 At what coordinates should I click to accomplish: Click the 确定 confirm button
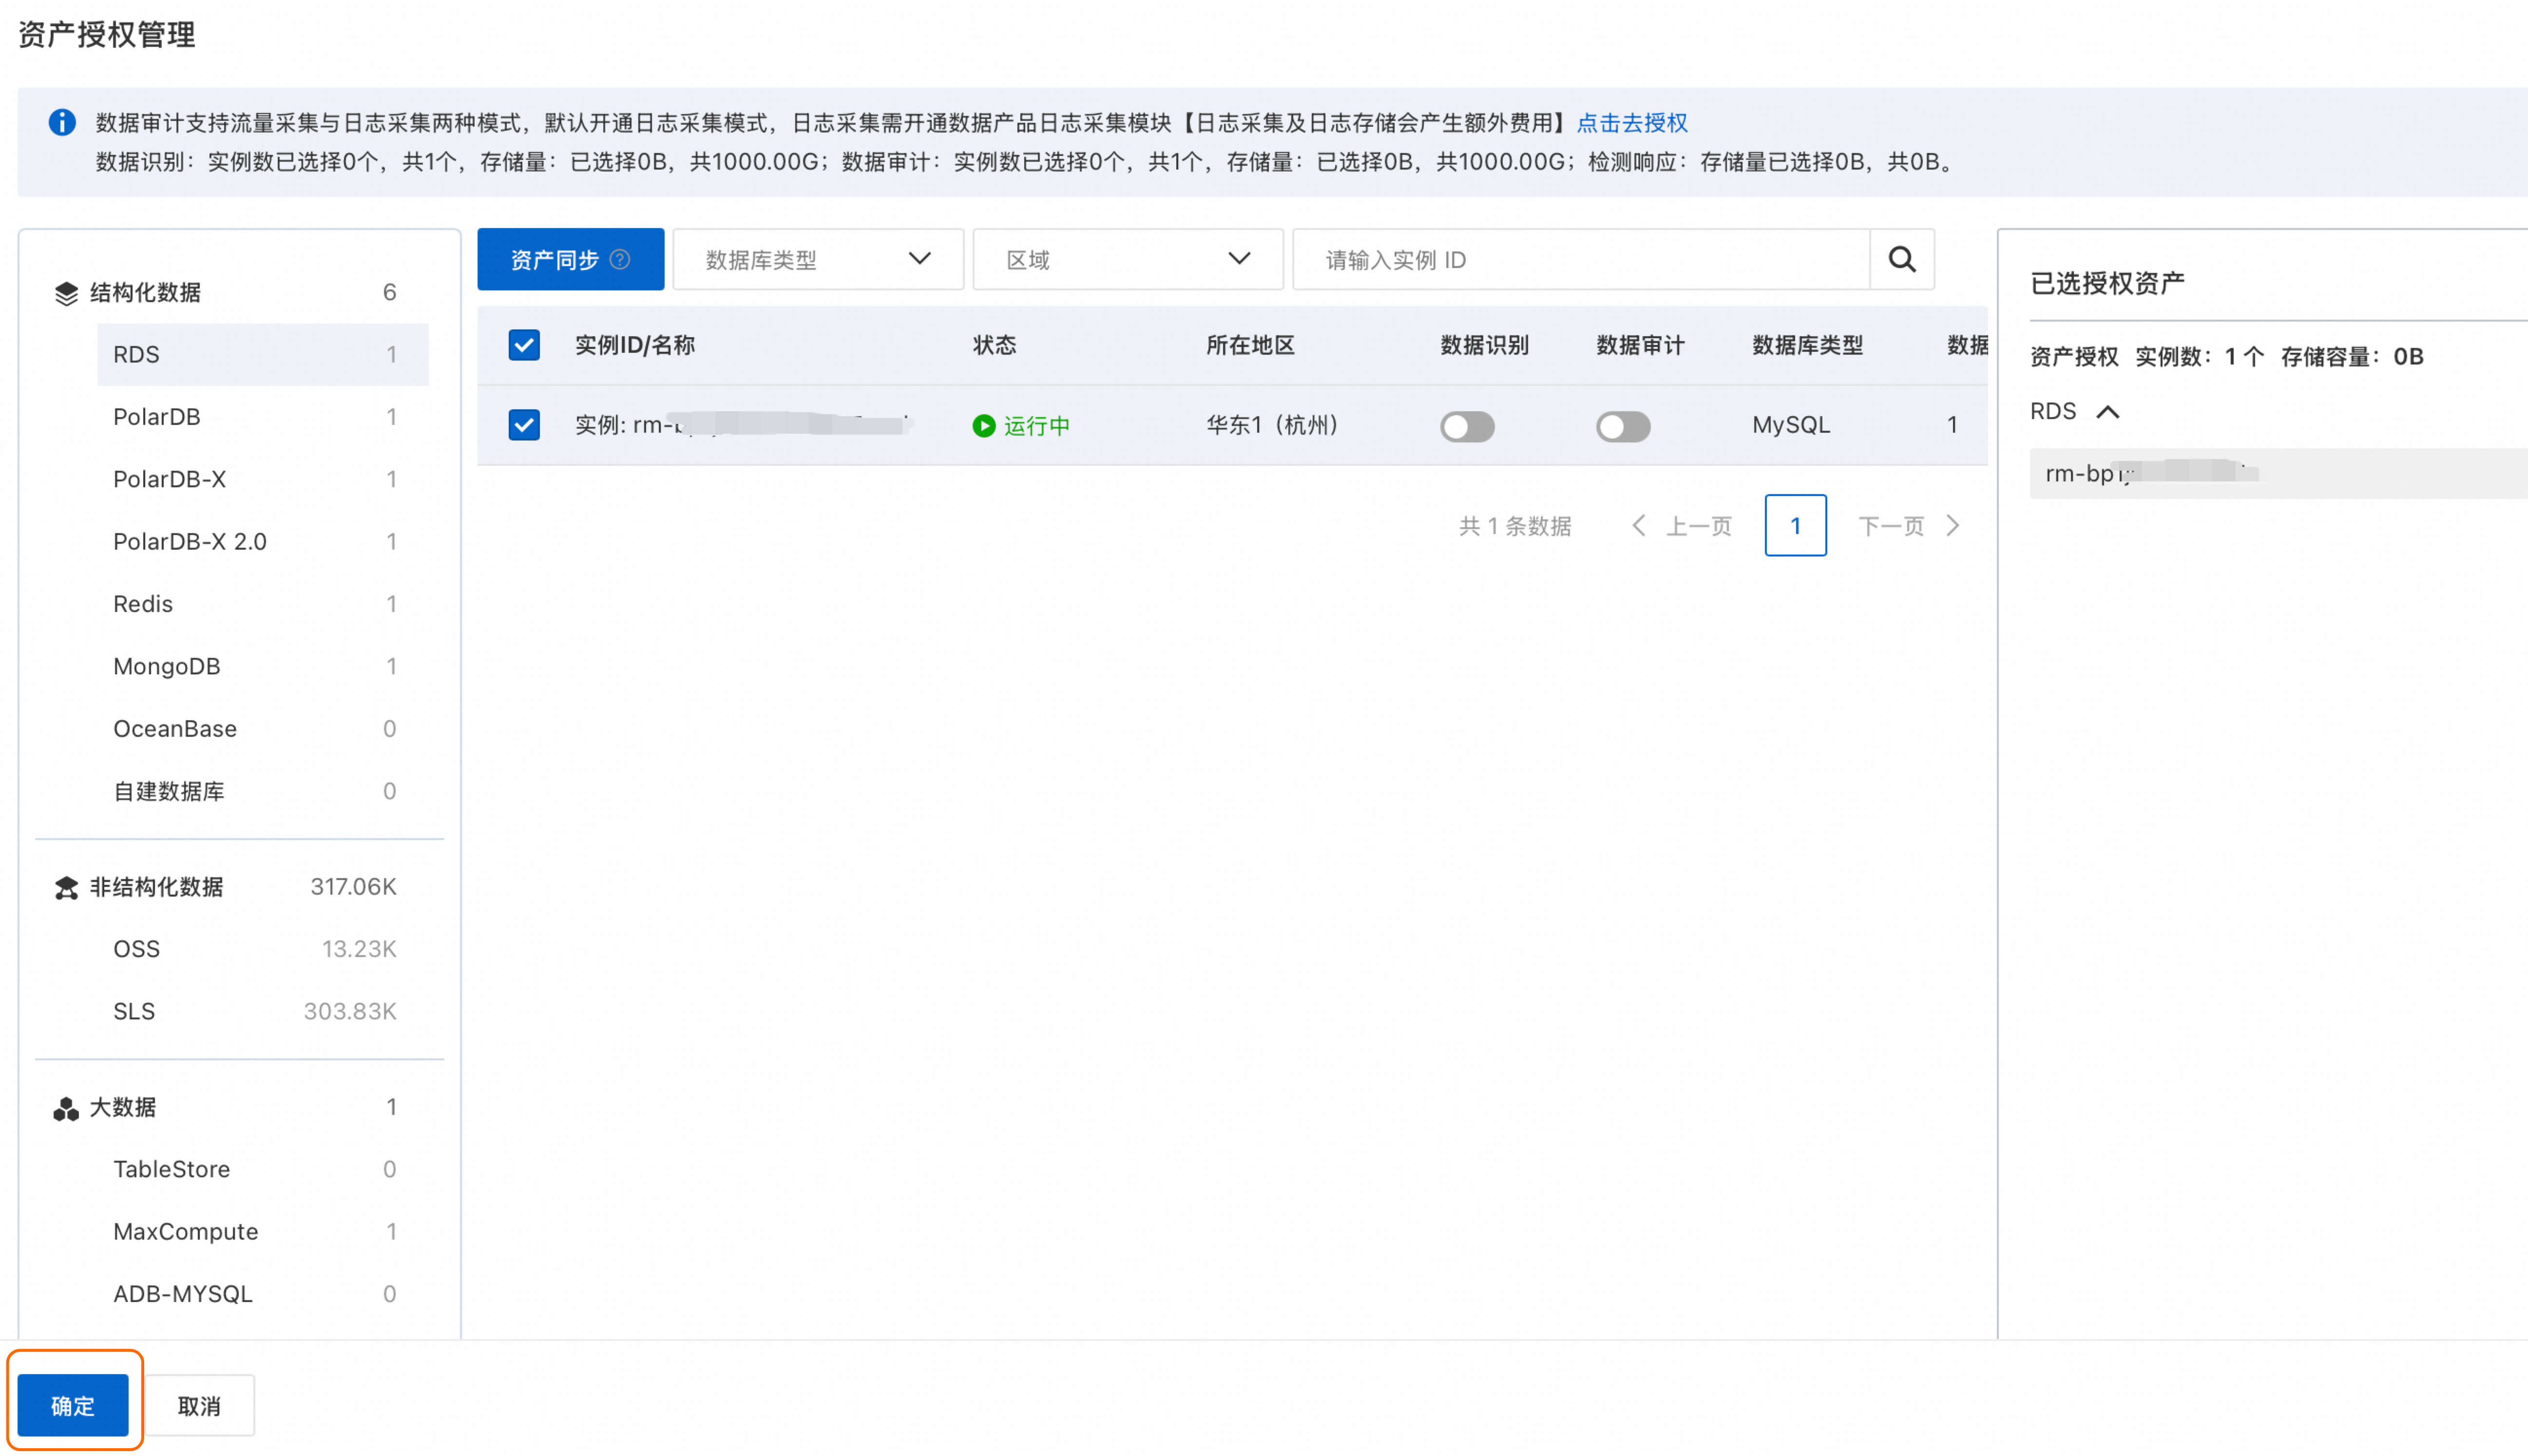tap(73, 1405)
